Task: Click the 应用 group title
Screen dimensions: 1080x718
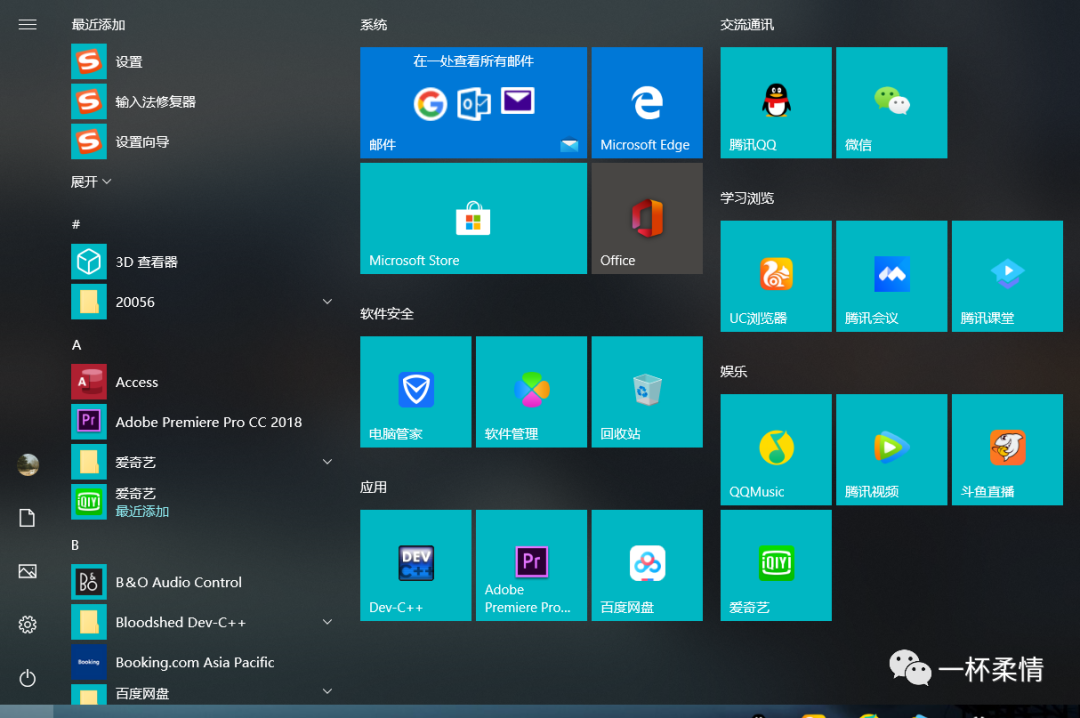Action: (373, 488)
